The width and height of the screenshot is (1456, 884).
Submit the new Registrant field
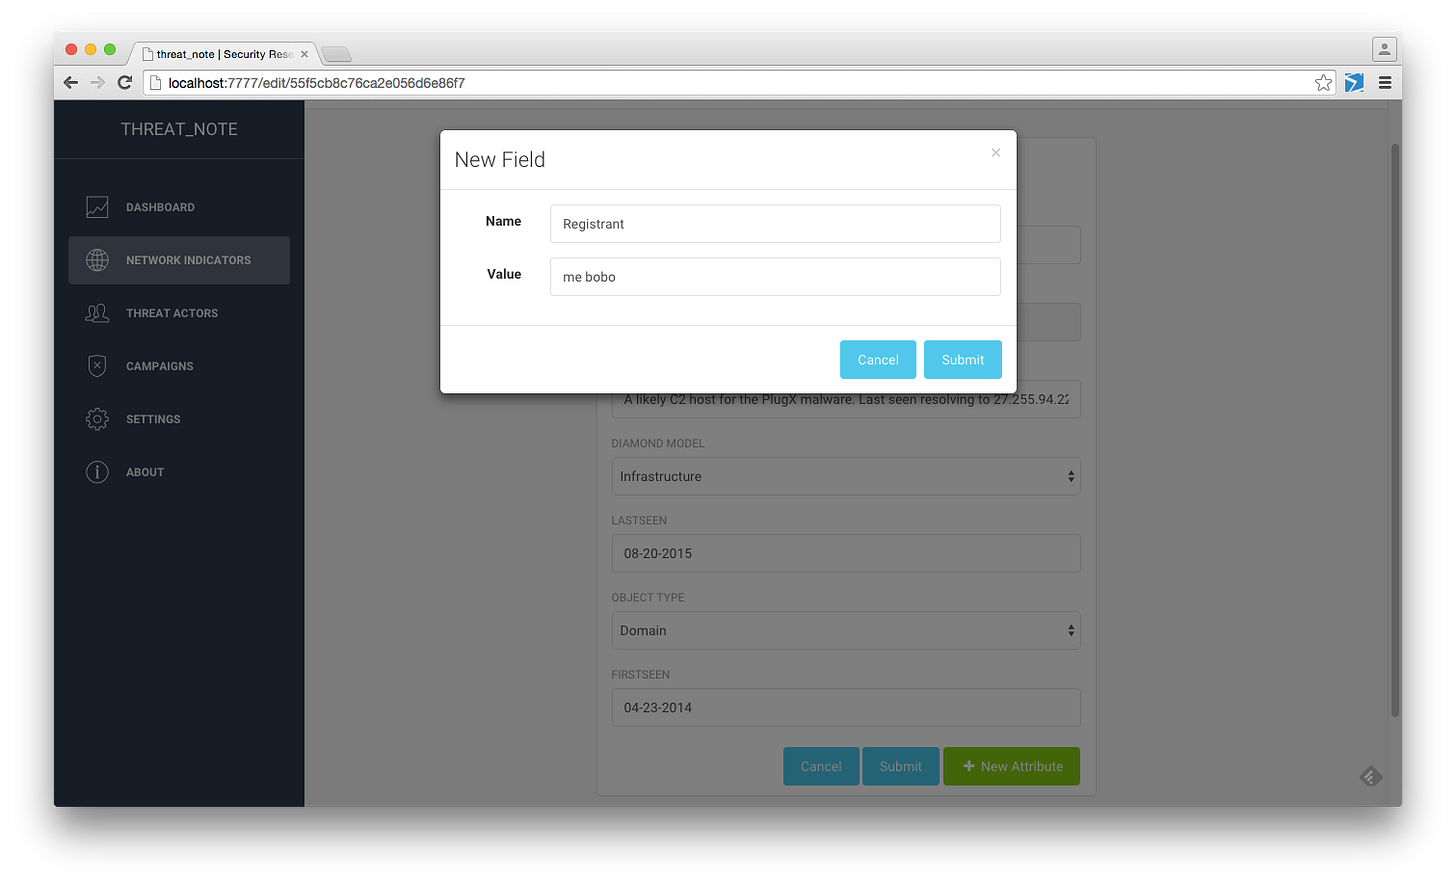[961, 359]
